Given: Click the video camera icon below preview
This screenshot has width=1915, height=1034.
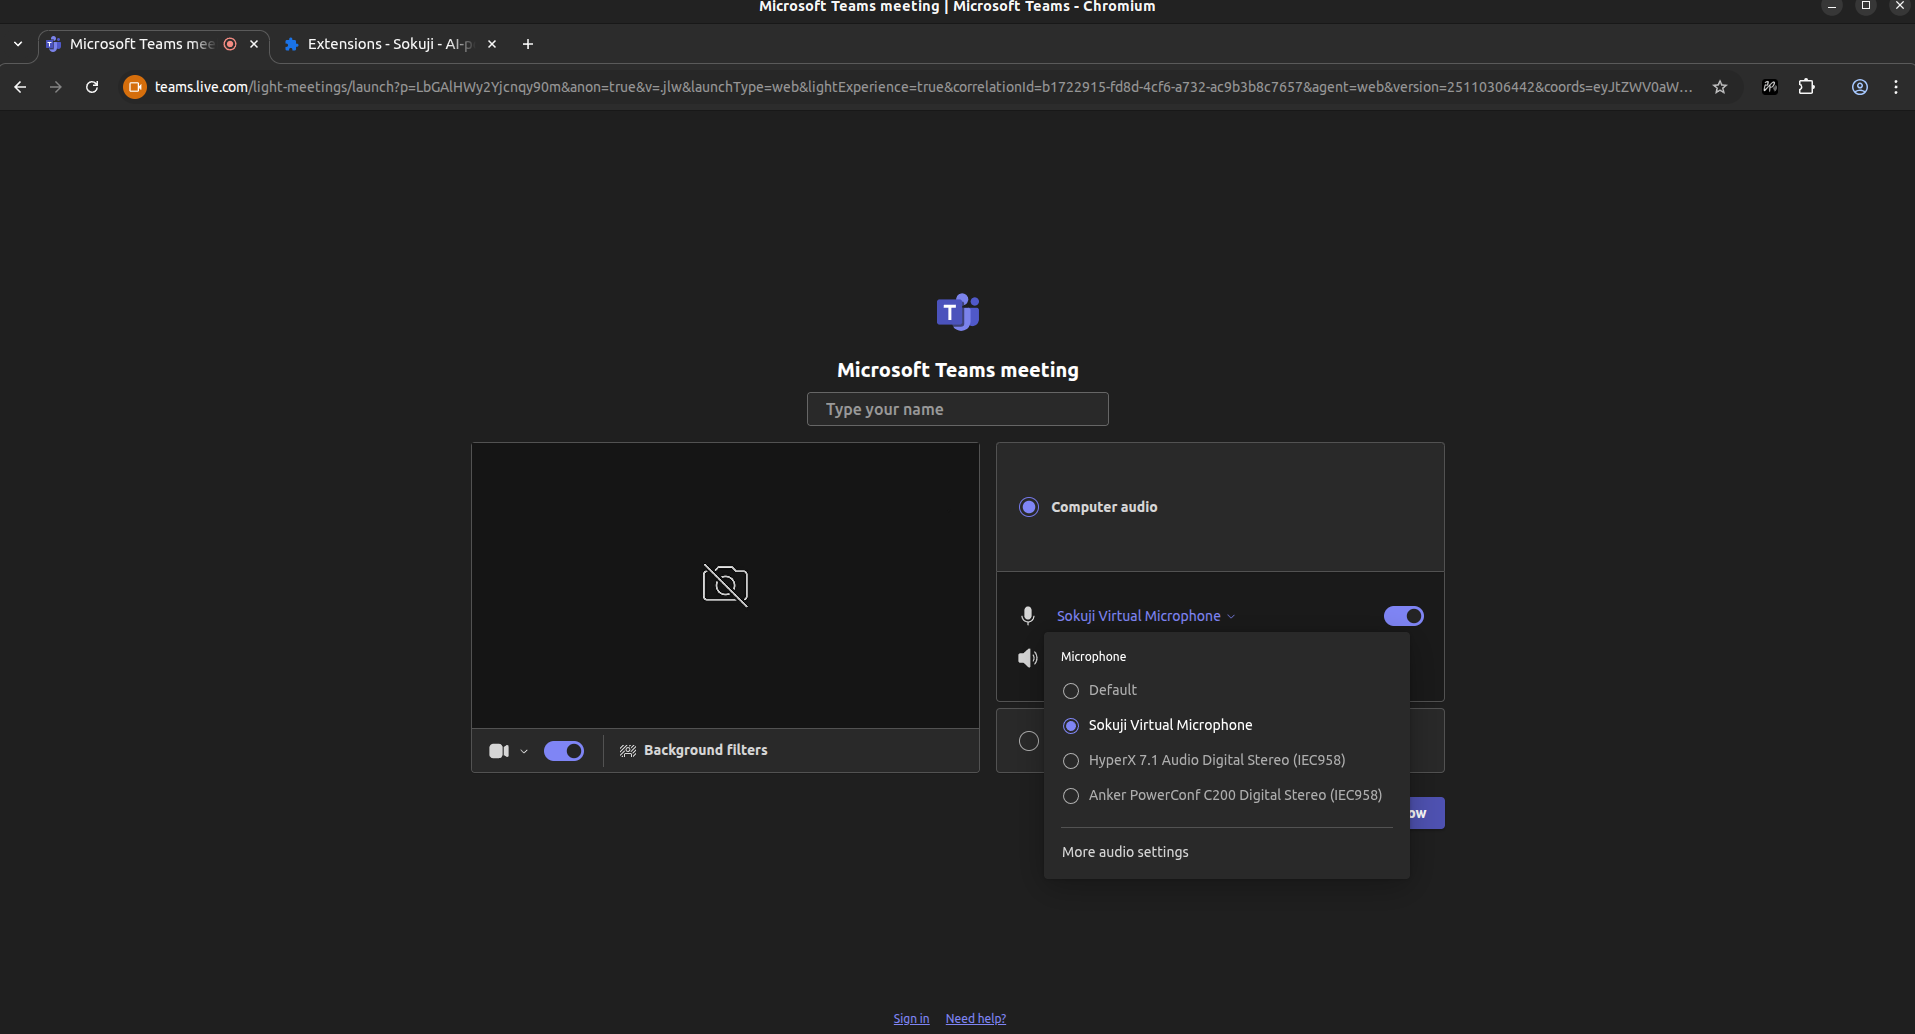Looking at the screenshot, I should (x=499, y=751).
